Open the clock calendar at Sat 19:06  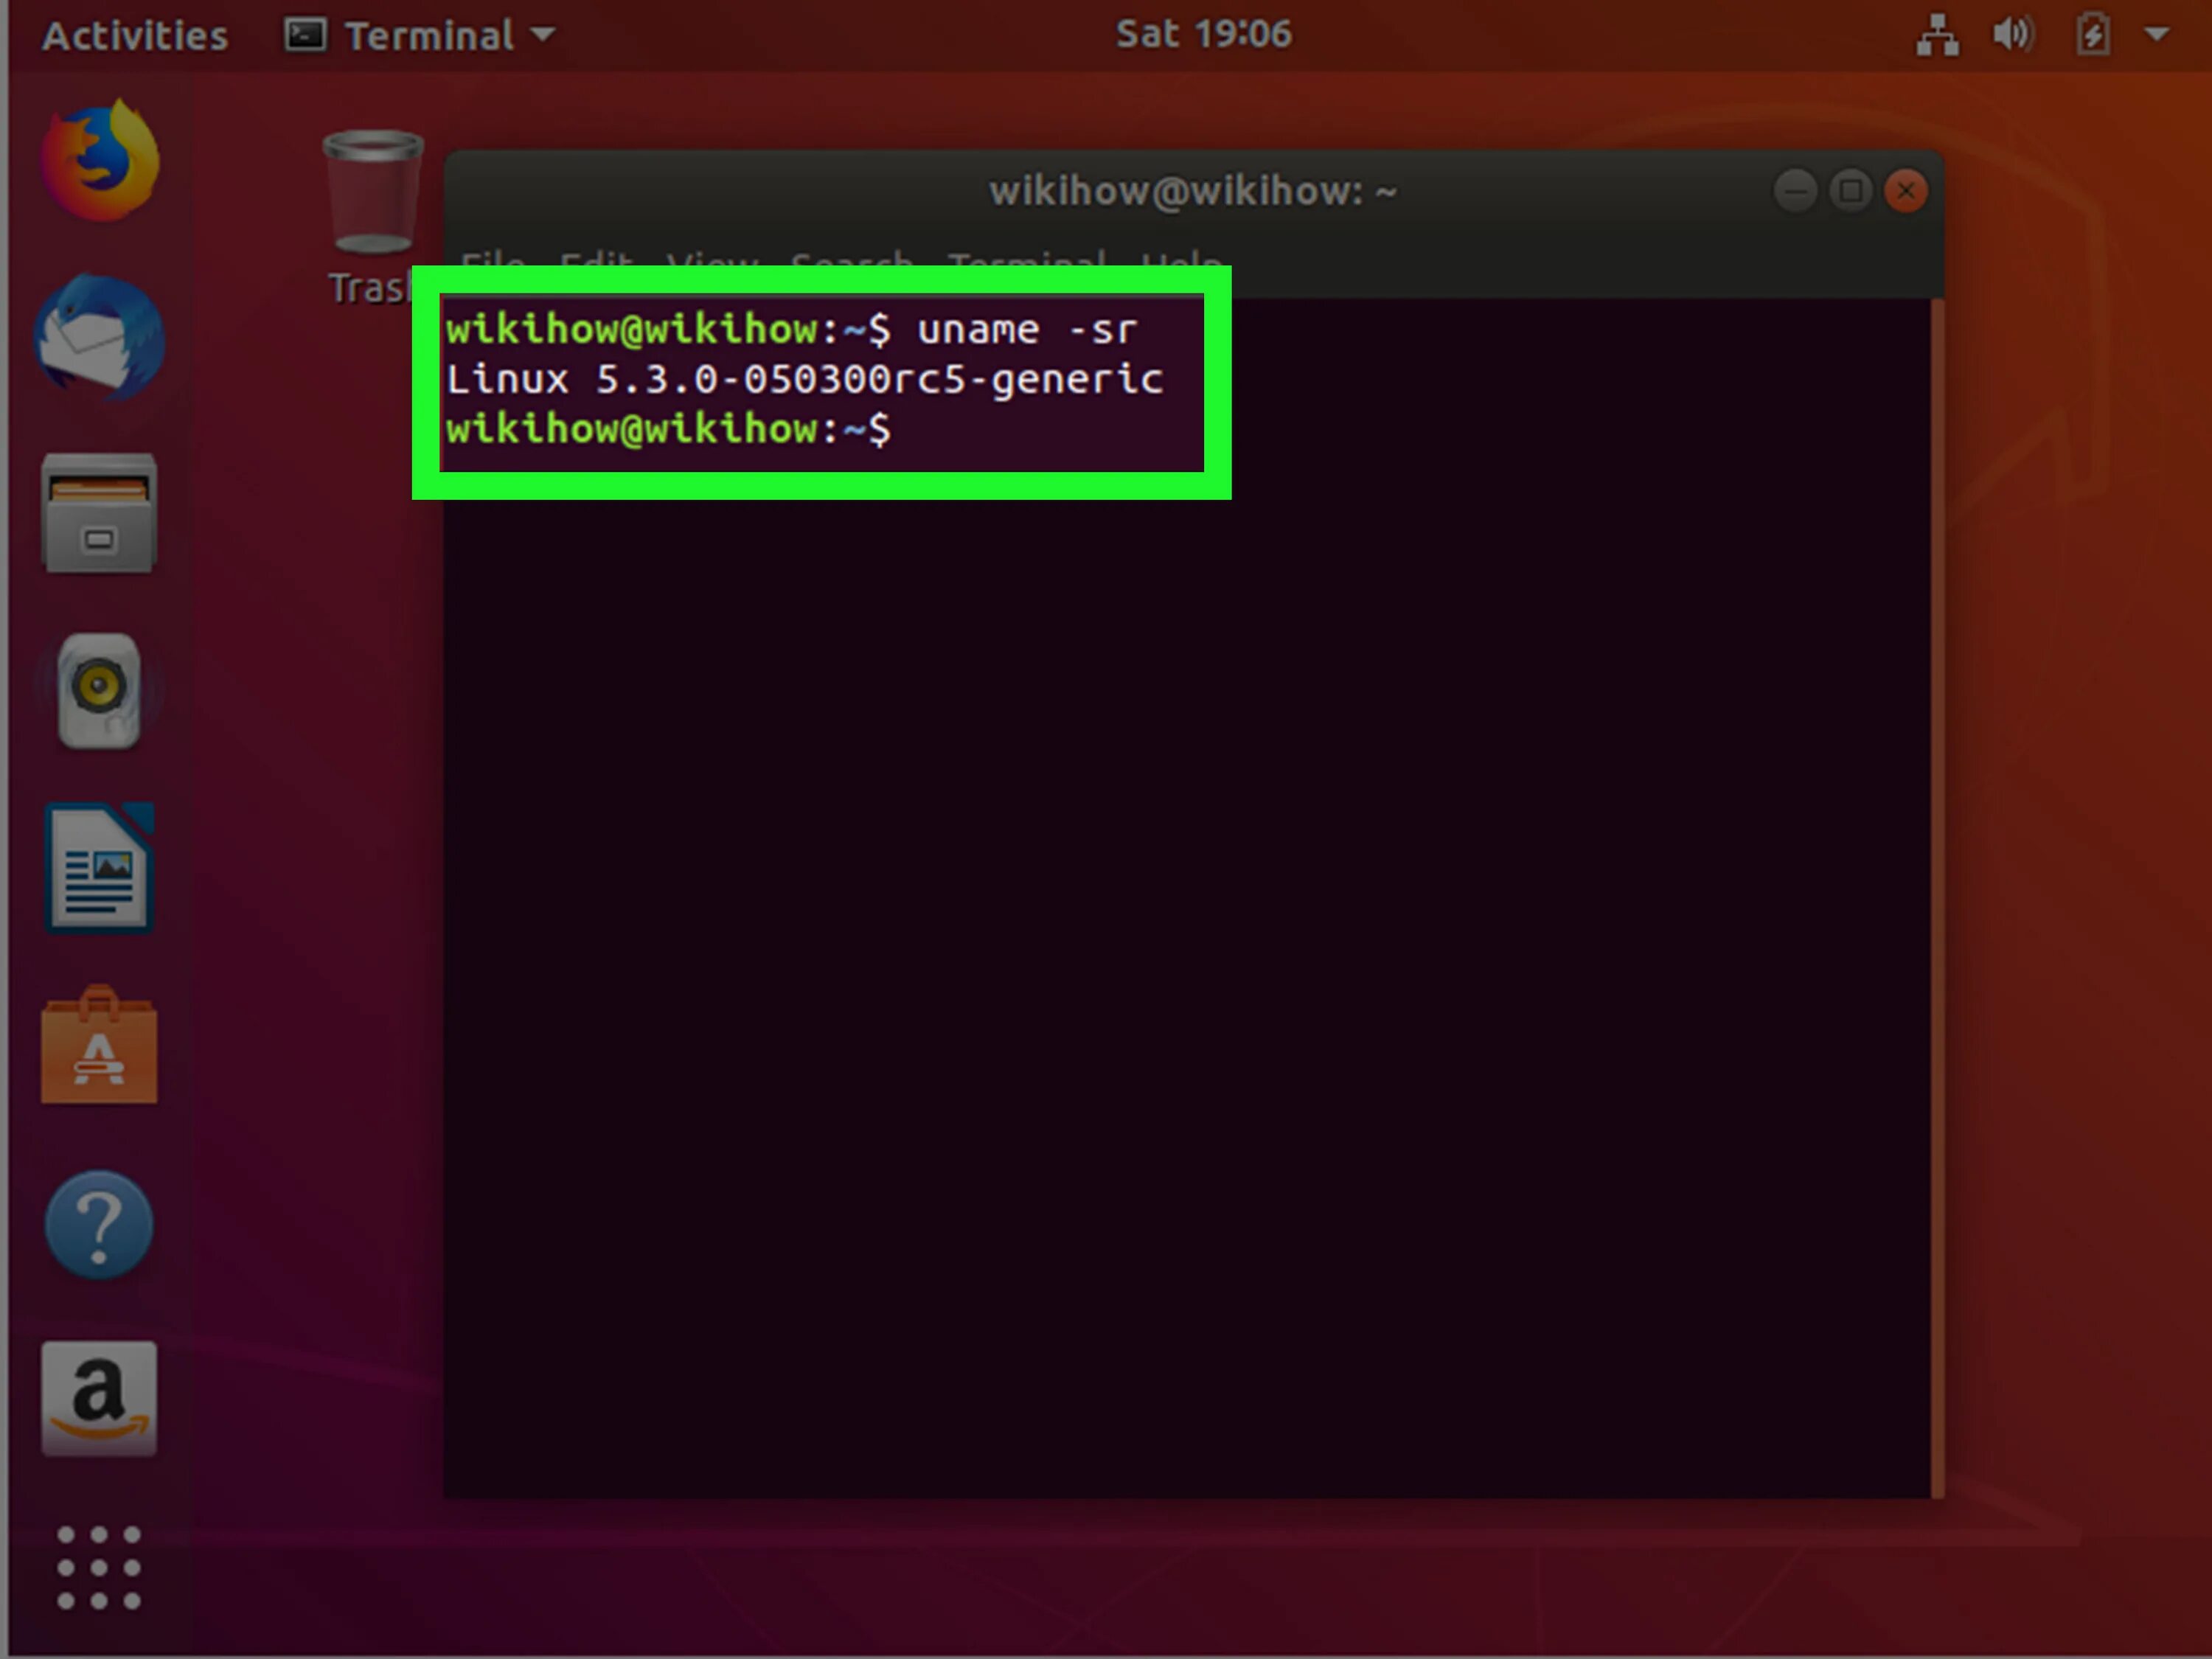tap(1203, 35)
